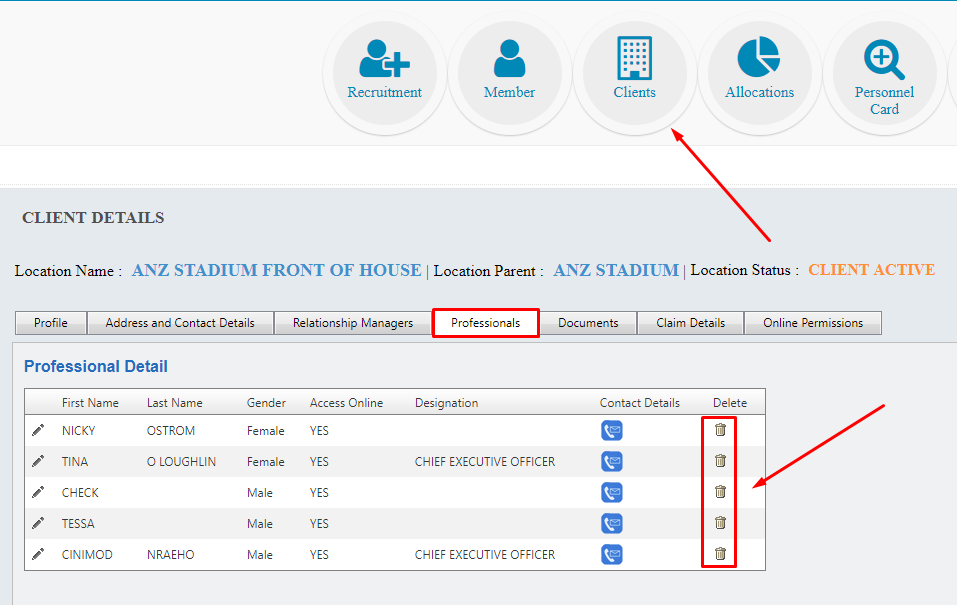View contact details for TINA O LOUGHLIN
The width and height of the screenshot is (957, 605).
tap(612, 462)
